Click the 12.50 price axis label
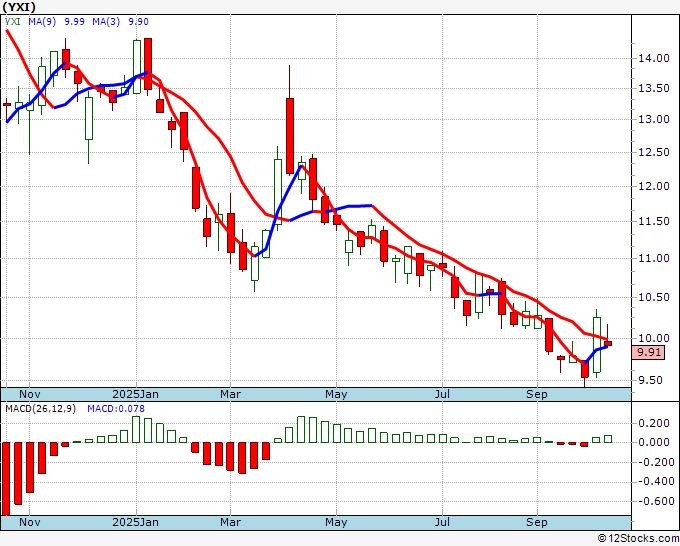Screen dimensions: 680x546 coord(654,152)
